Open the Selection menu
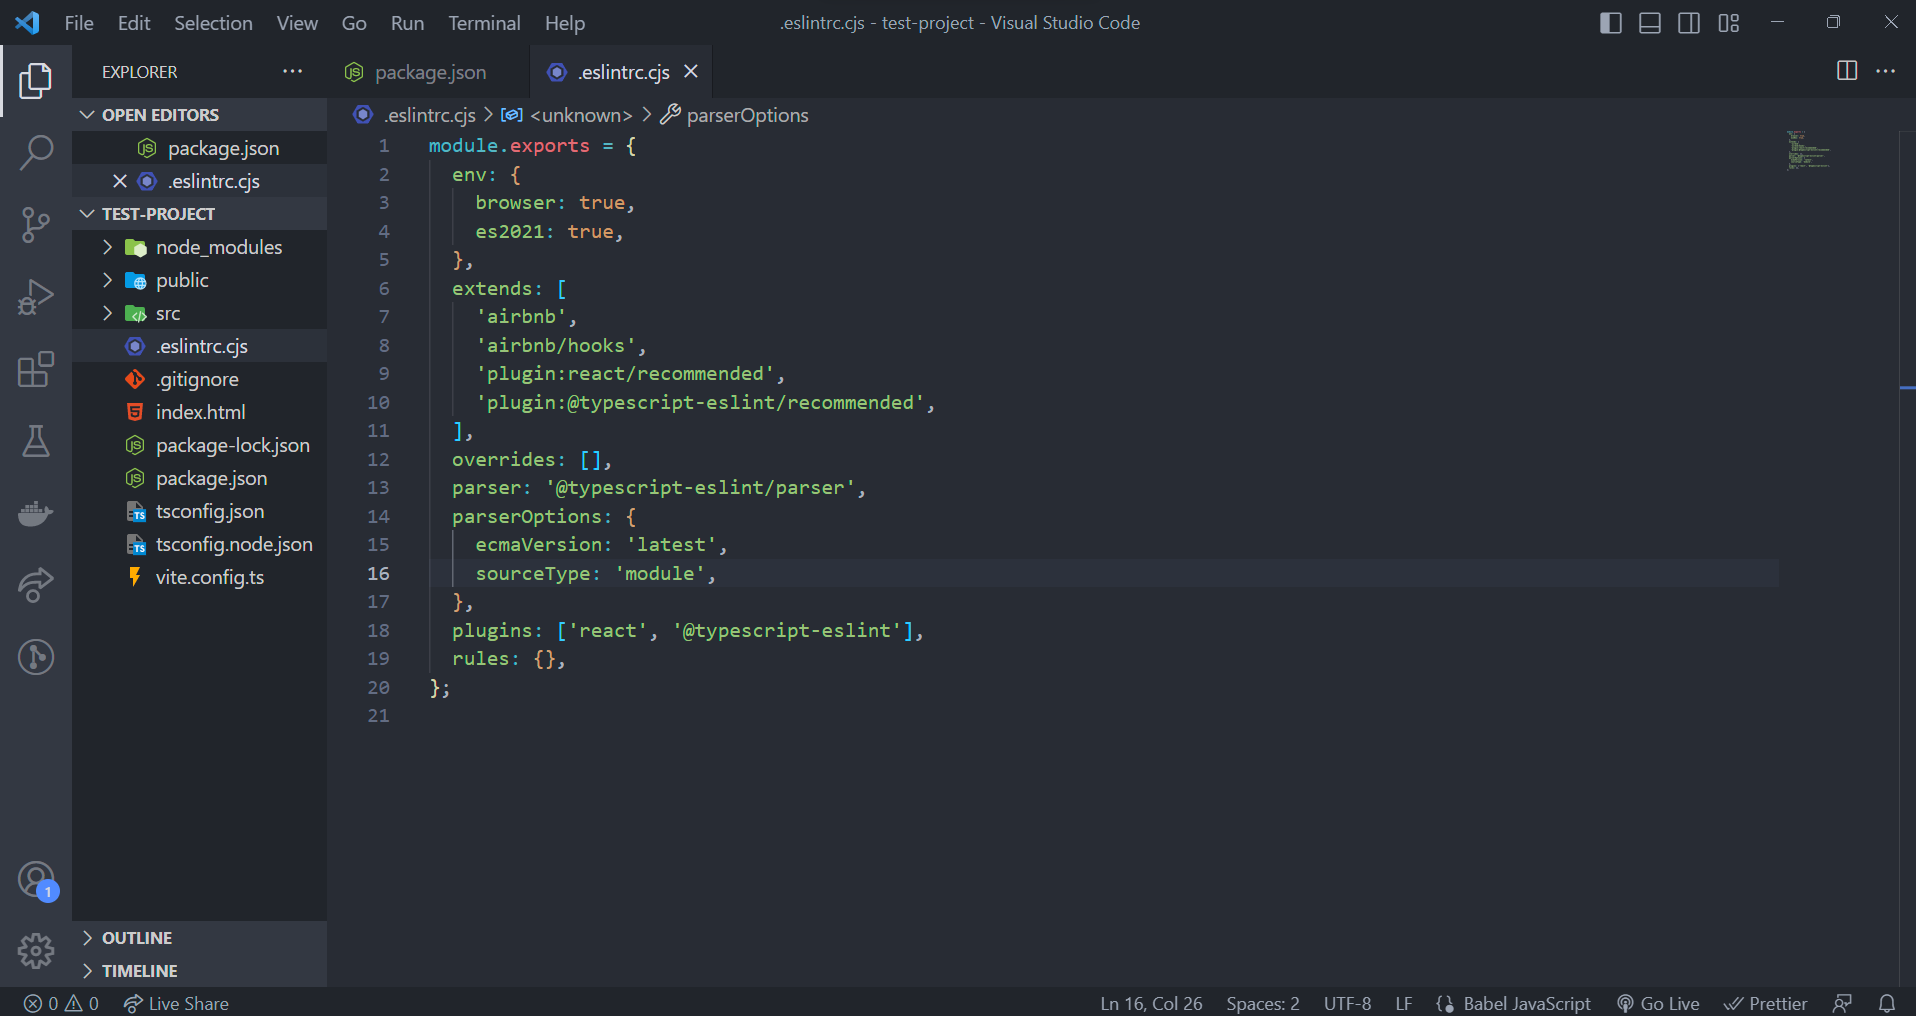Viewport: 1916px width, 1016px height. 213,22
